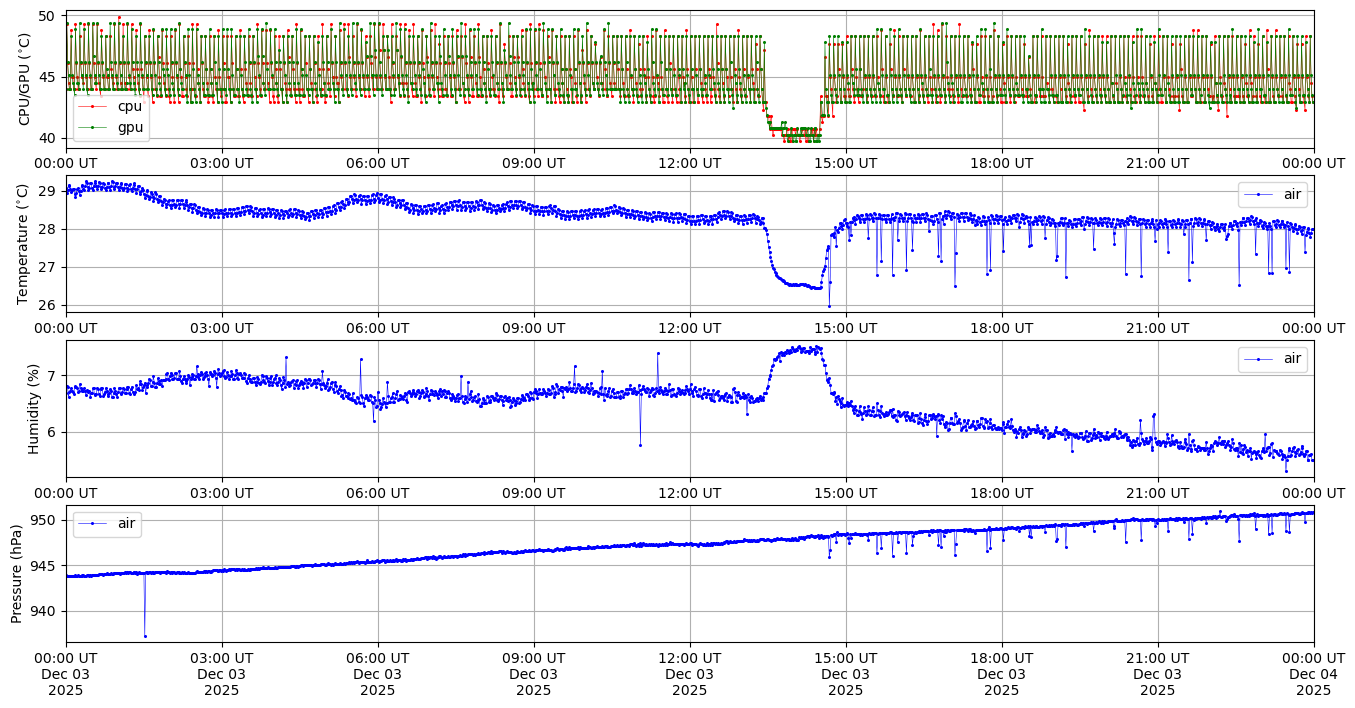Click the pressure outlier point below 940 hPa
The image size is (1355, 708).
pyautogui.click(x=145, y=636)
